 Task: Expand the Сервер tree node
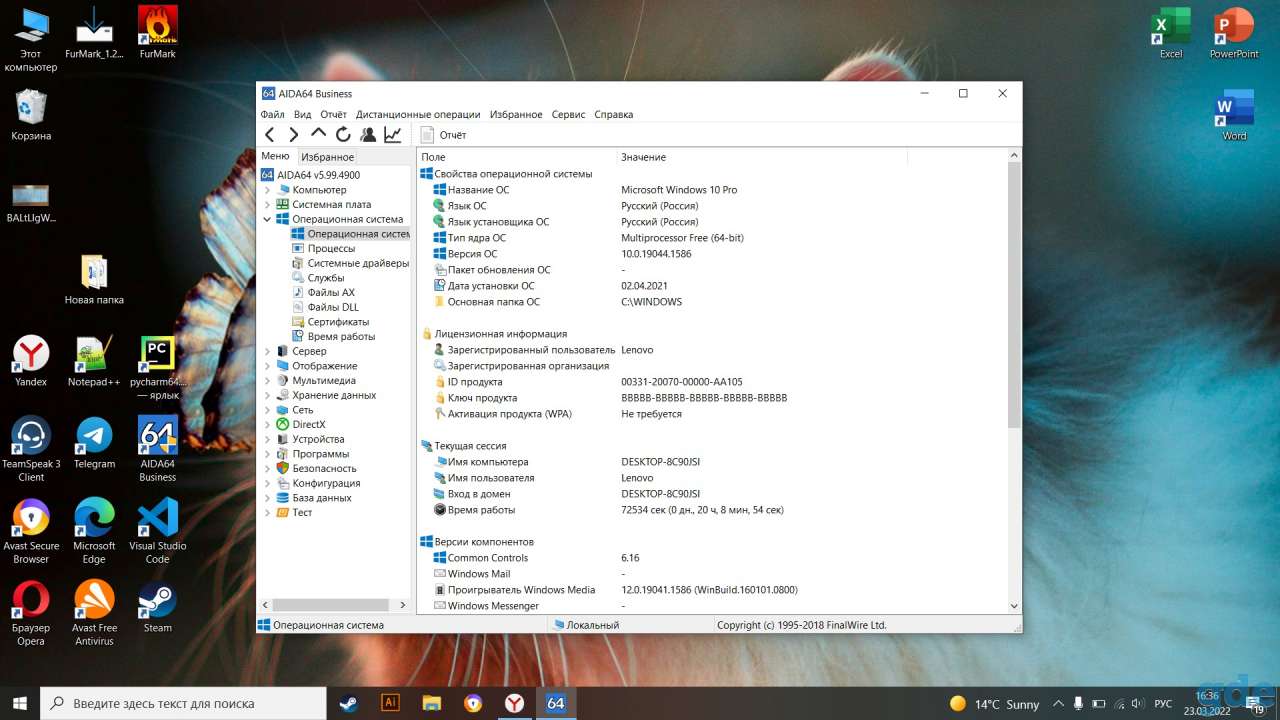[267, 351]
